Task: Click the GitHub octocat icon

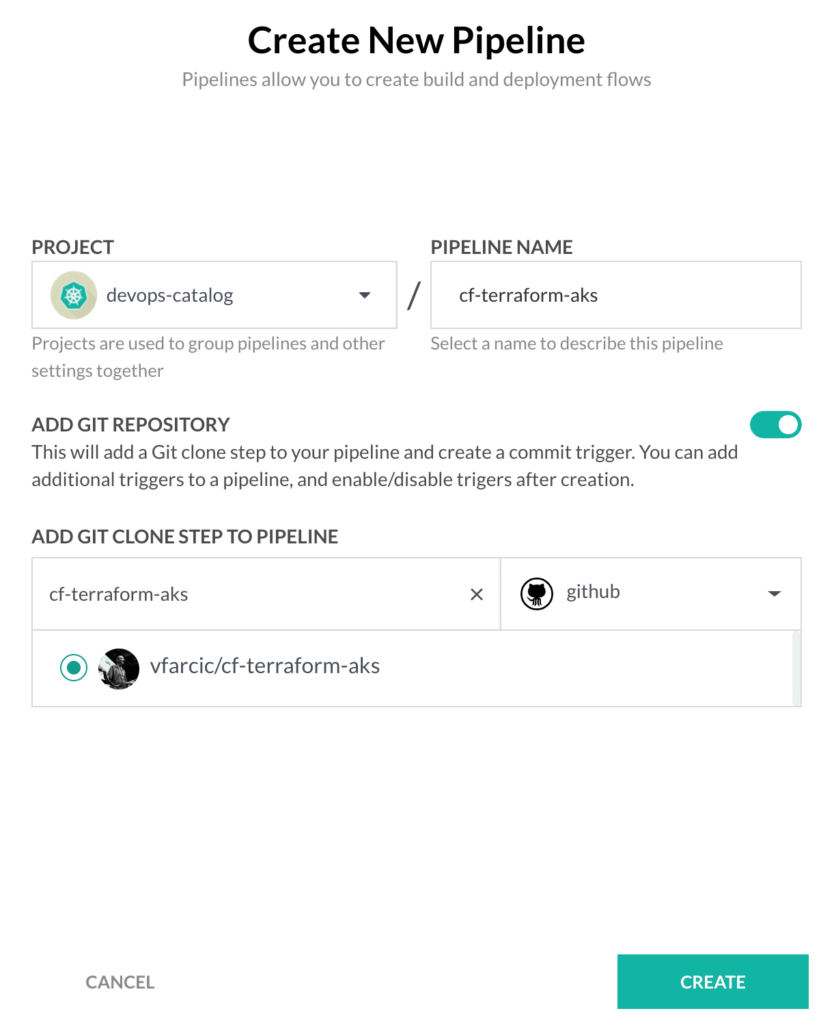Action: 536,594
